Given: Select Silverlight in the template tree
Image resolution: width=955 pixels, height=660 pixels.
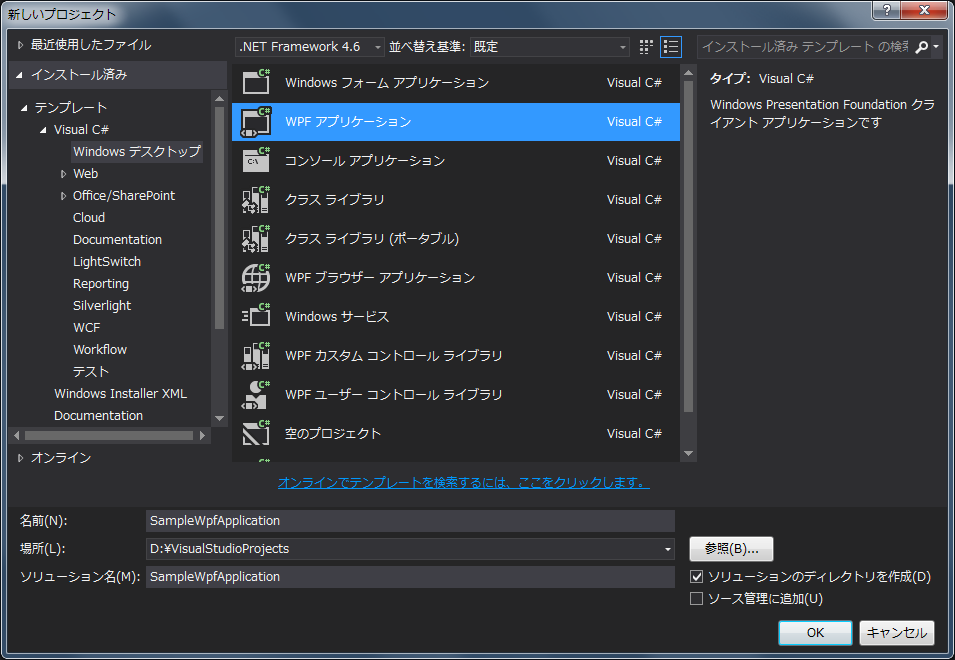Looking at the screenshot, I should 102,305.
